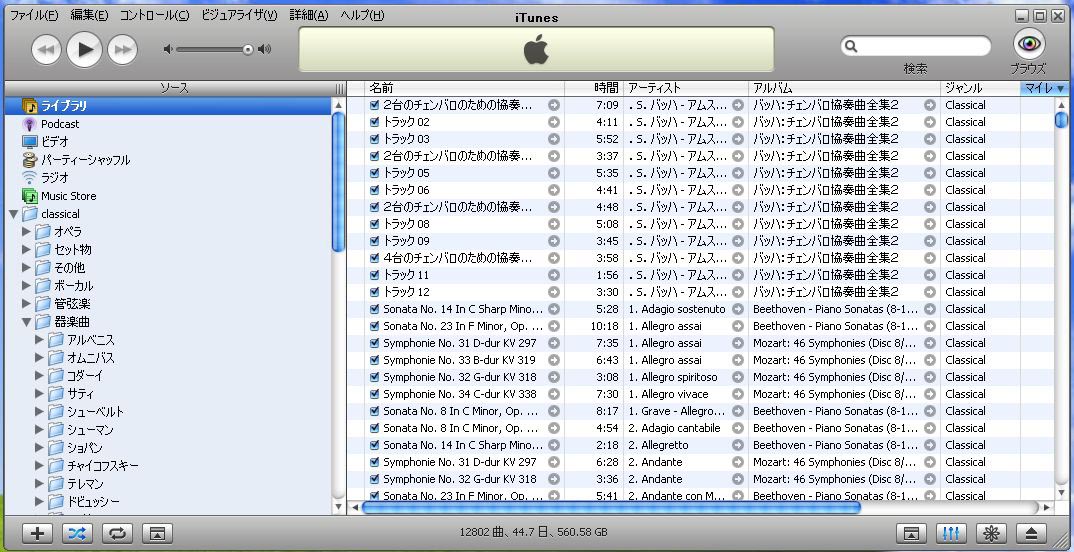1074x552 pixels.
Task: Mute using the low volume speaker icon
Action: tap(168, 49)
